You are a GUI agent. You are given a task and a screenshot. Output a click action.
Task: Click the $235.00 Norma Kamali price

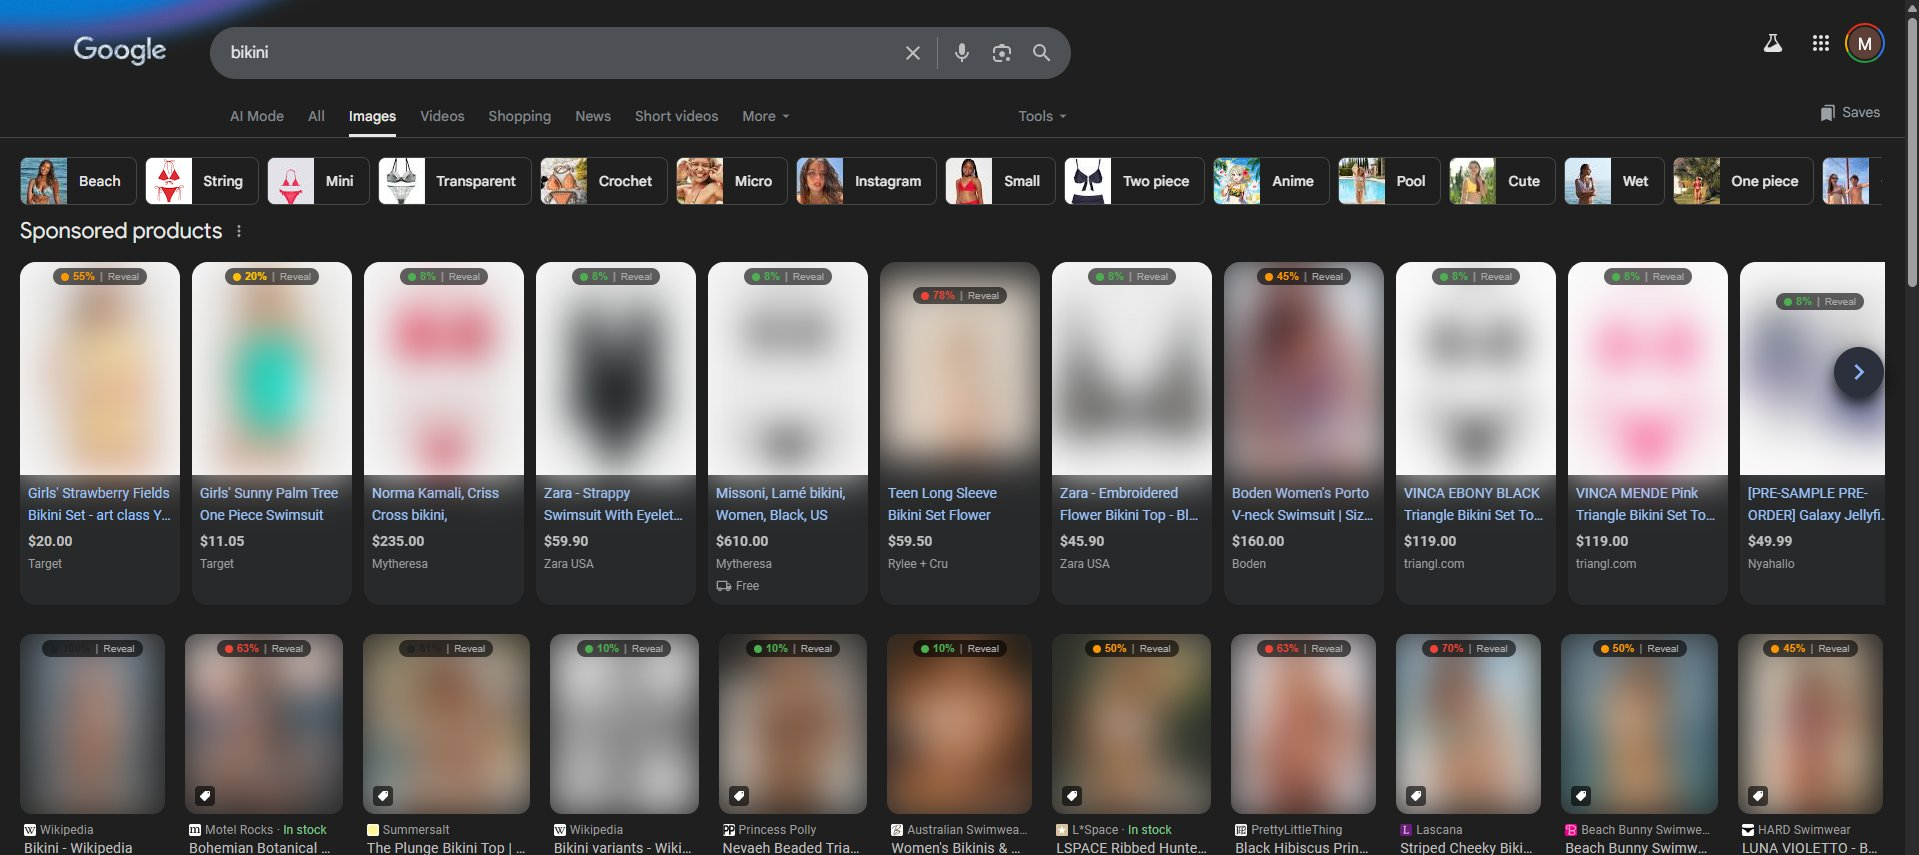[x=398, y=541]
